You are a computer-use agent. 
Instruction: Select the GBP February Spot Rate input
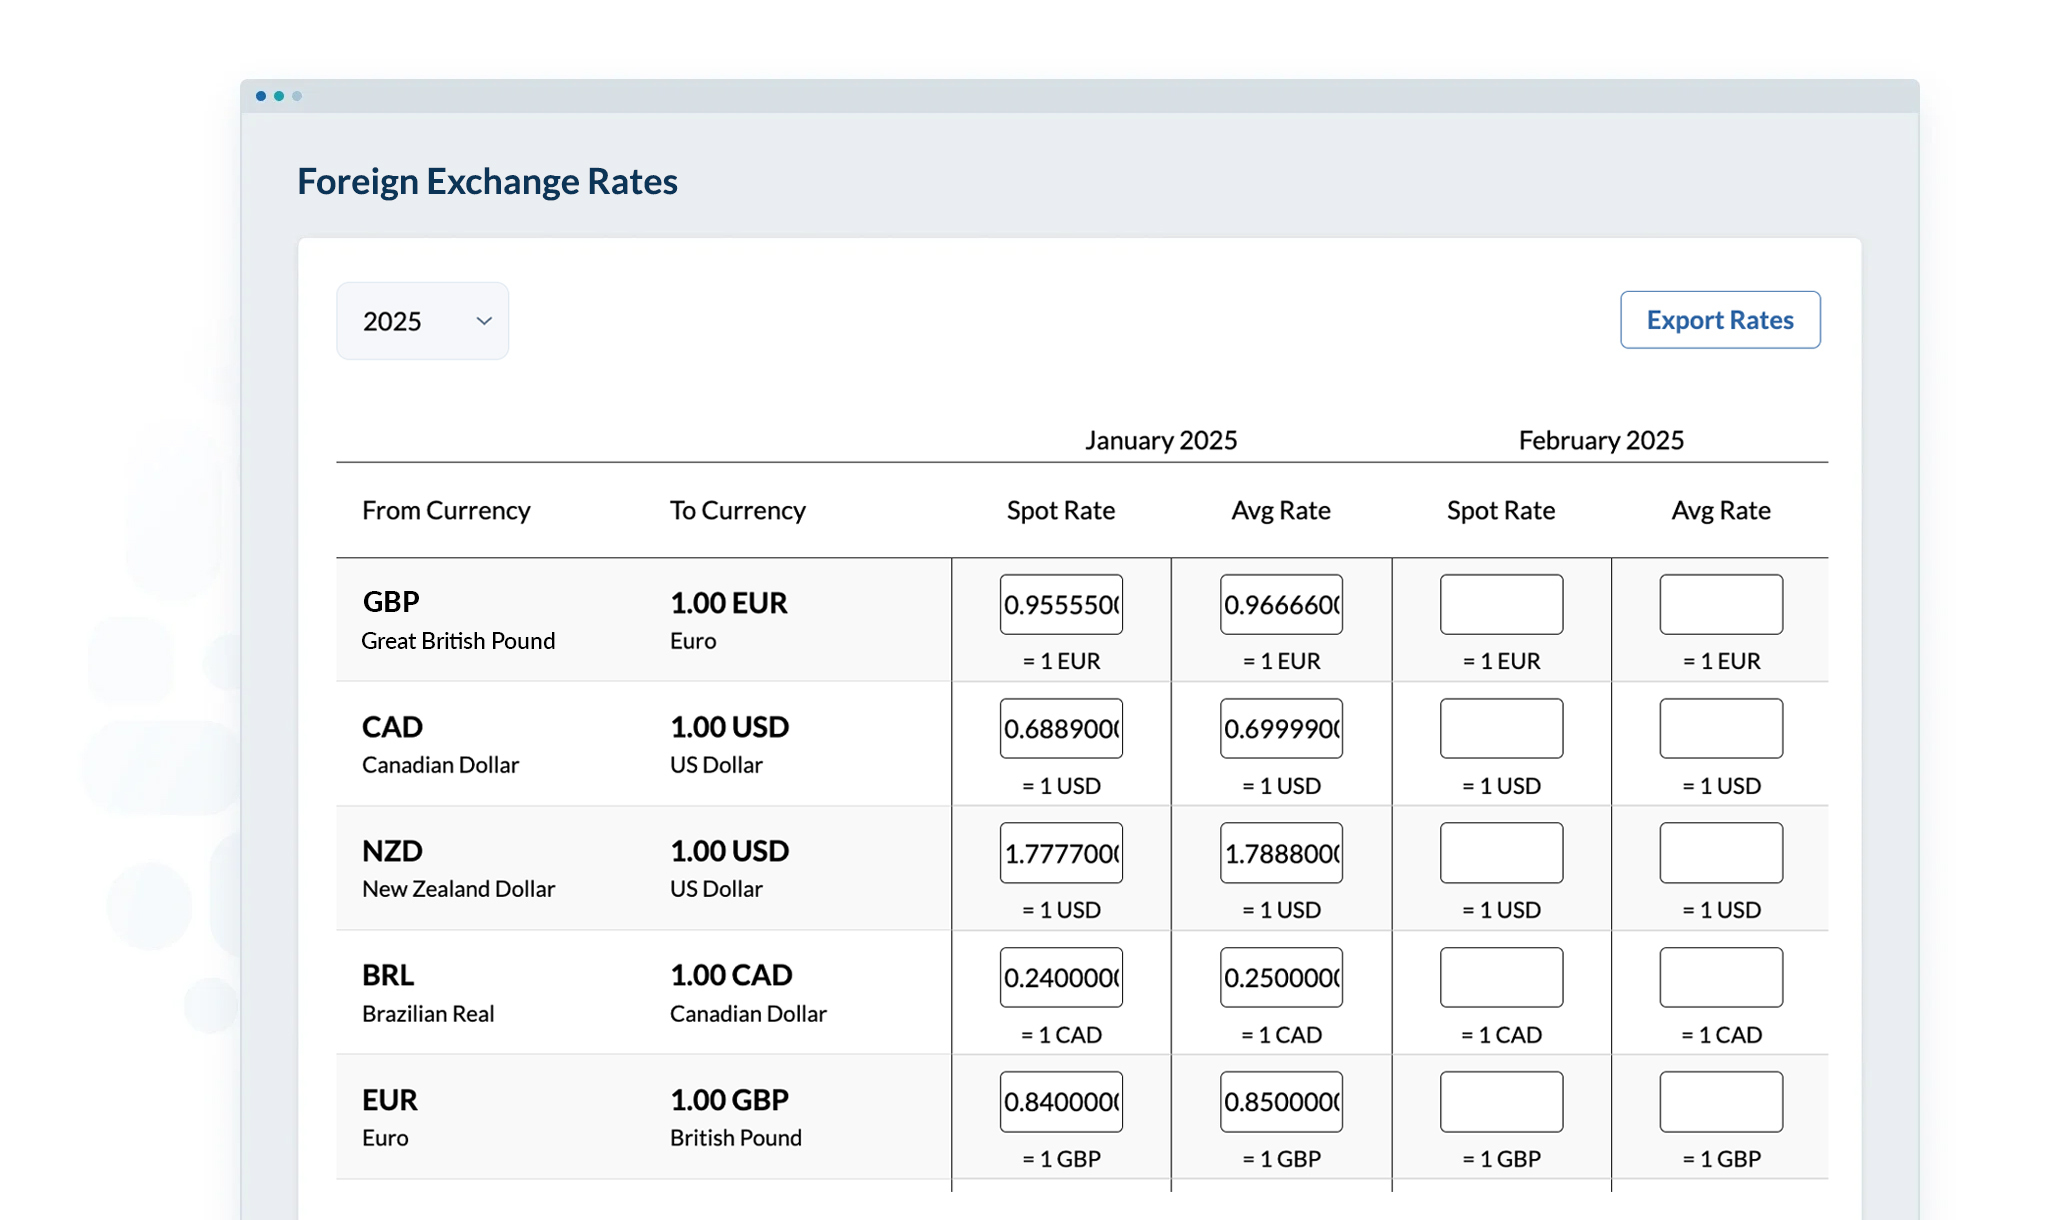[1501, 604]
